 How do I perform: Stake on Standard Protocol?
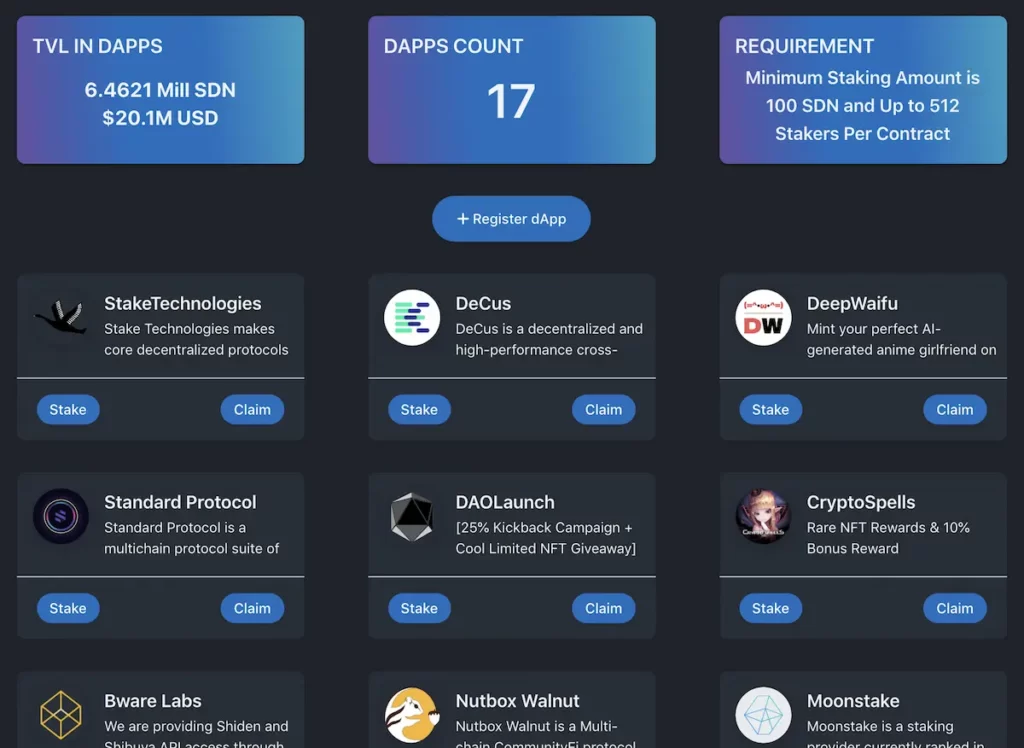pyautogui.click(x=68, y=608)
